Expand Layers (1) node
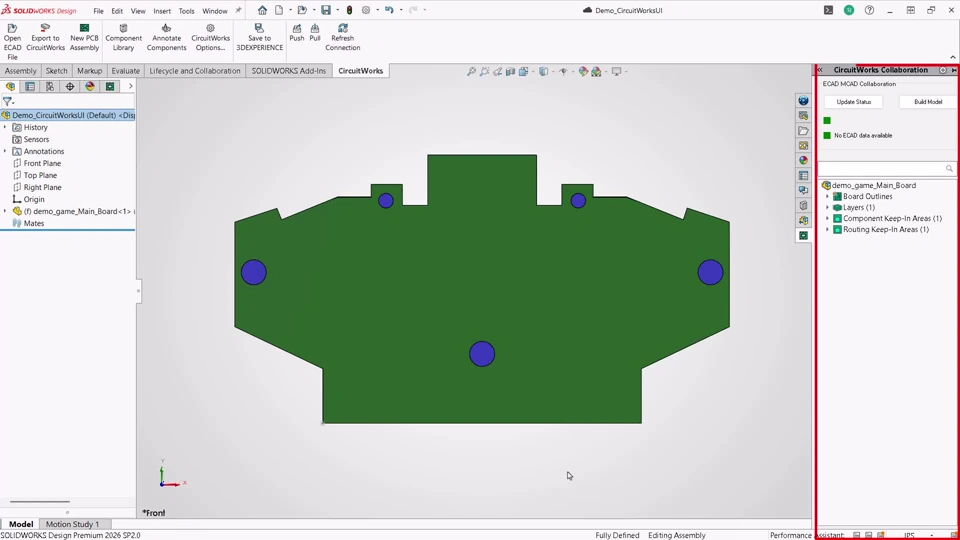The height and width of the screenshot is (540, 960). (x=828, y=208)
